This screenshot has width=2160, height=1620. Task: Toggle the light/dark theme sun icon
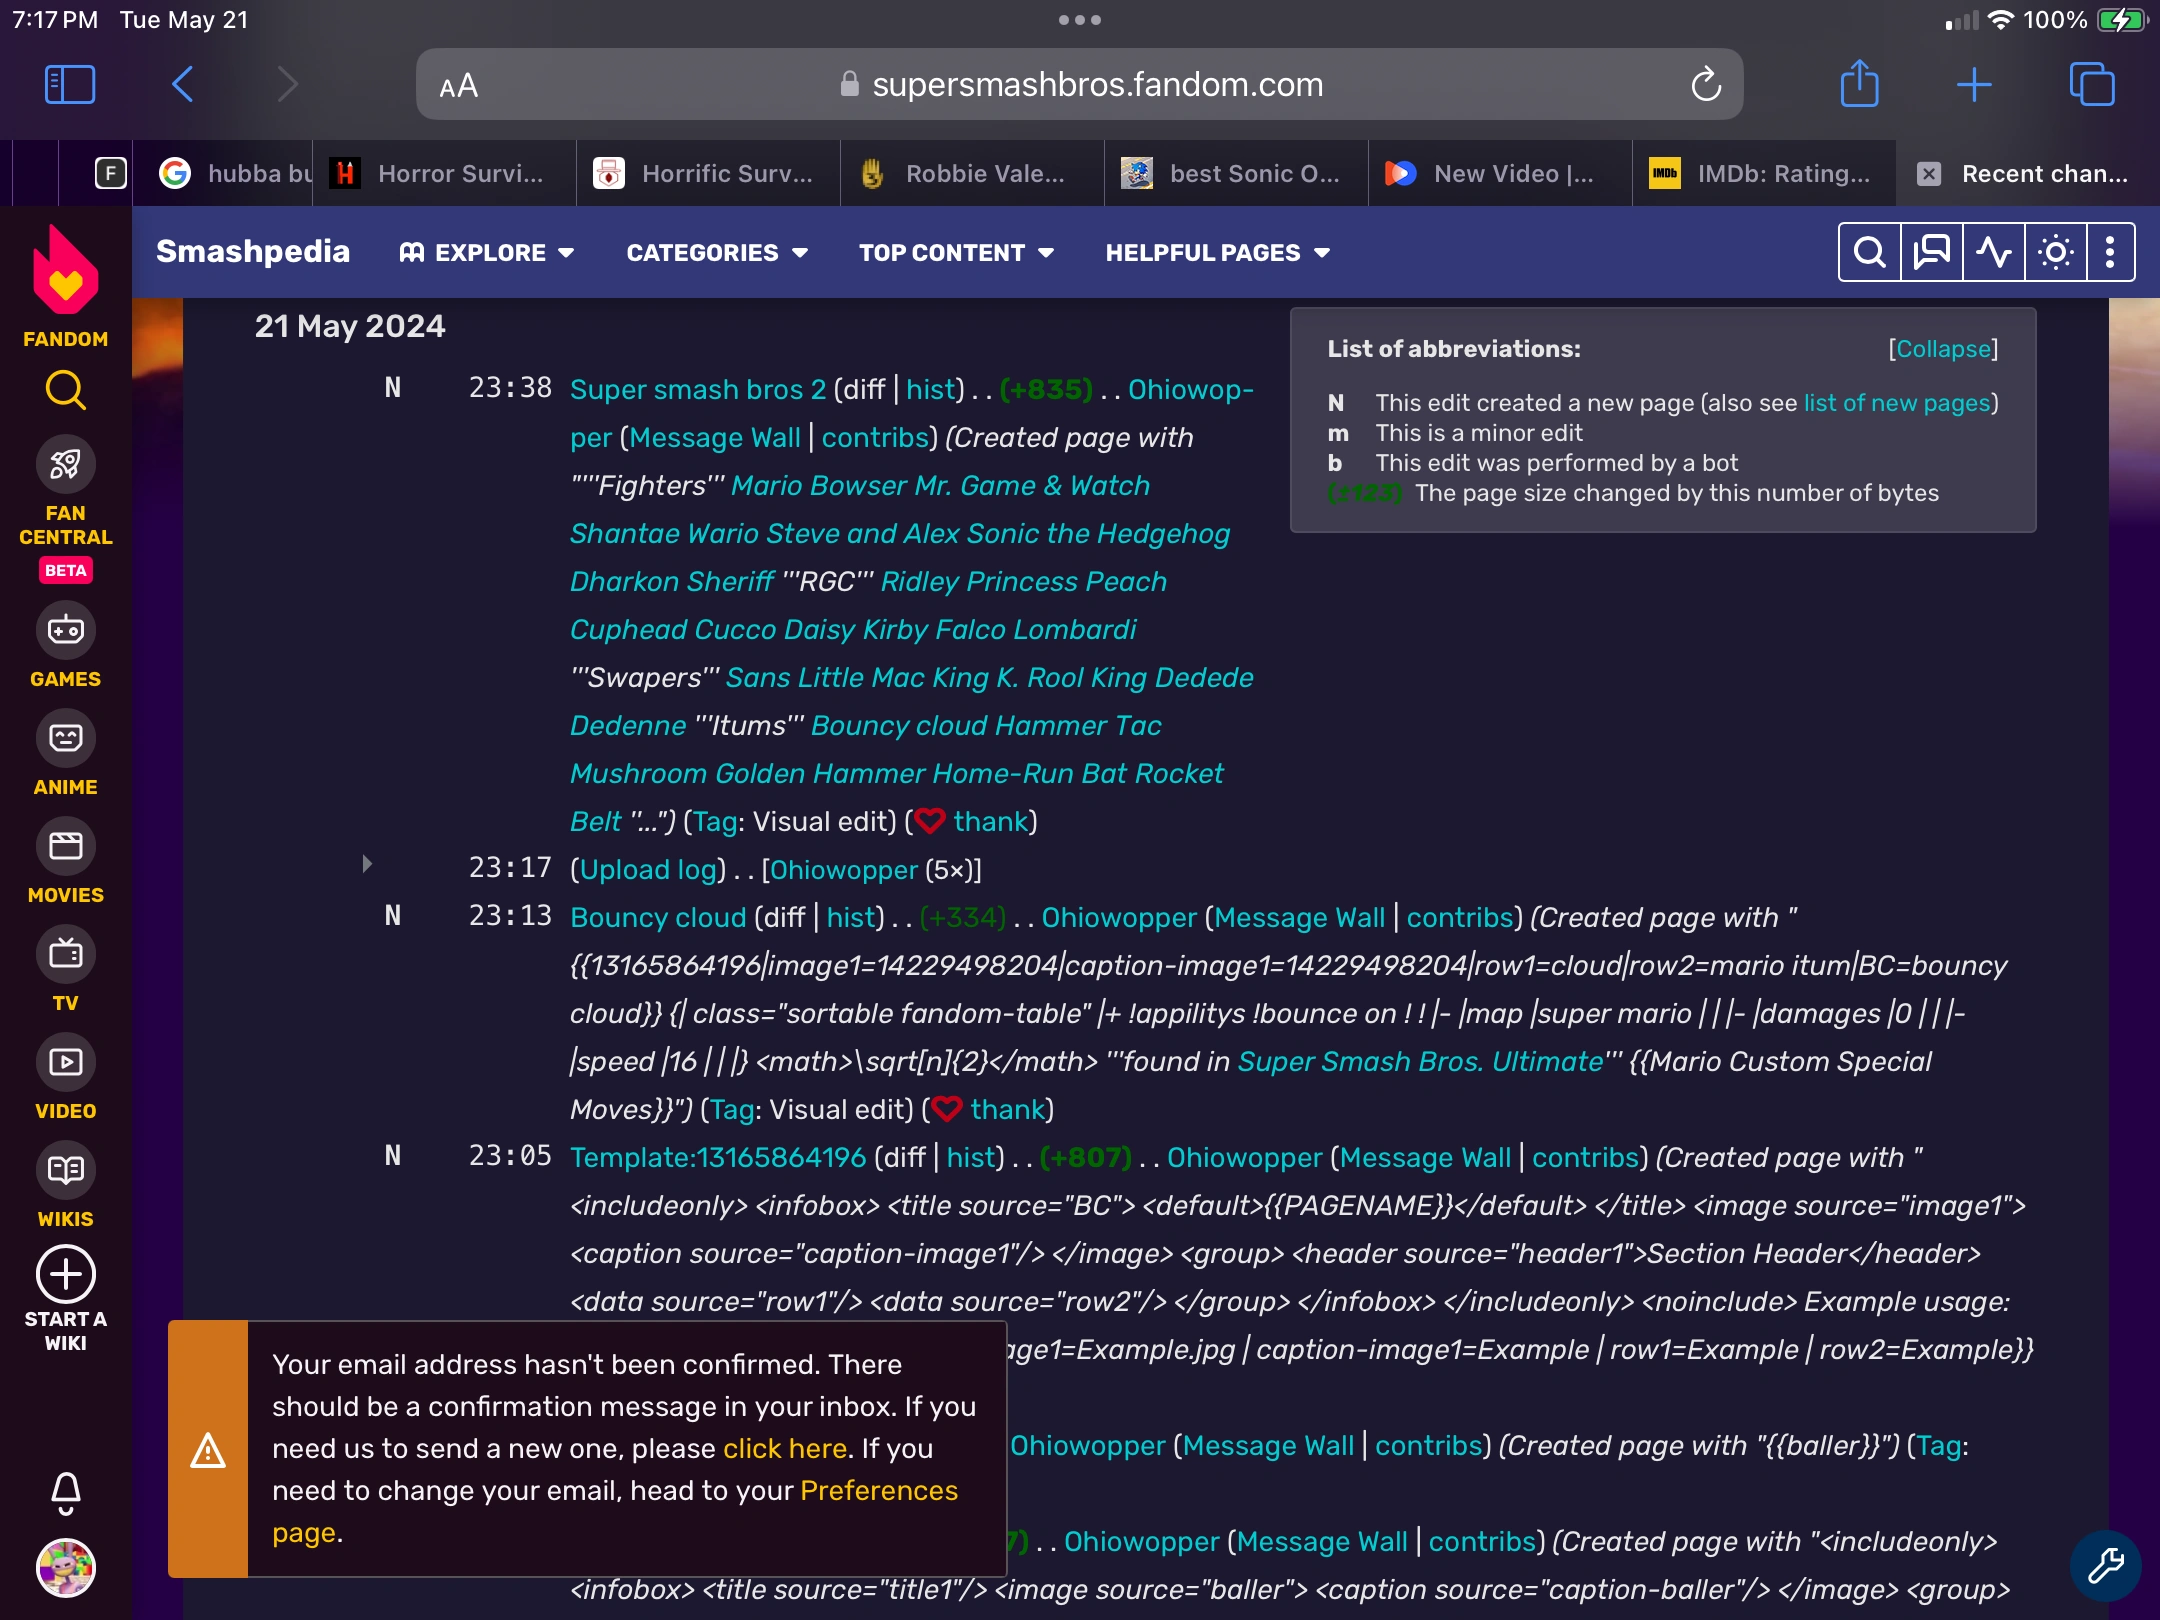pos(2055,252)
